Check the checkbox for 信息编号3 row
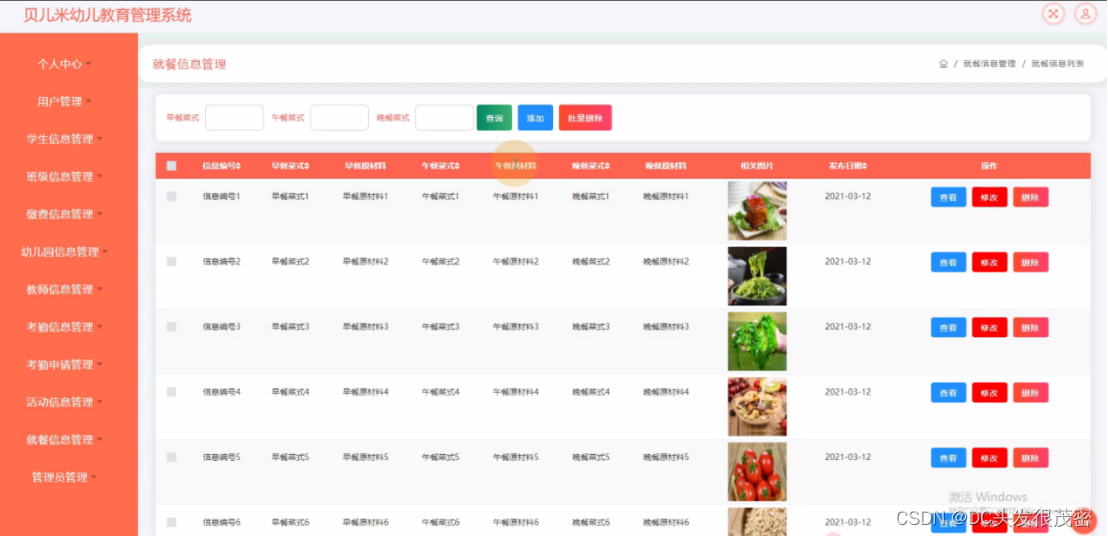Screen dimensions: 1108x537 click(x=172, y=327)
